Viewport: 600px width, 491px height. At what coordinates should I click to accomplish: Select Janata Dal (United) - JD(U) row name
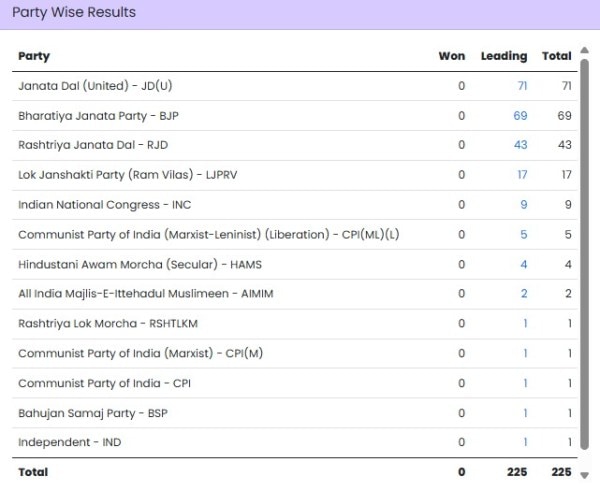pyautogui.click(x=95, y=86)
